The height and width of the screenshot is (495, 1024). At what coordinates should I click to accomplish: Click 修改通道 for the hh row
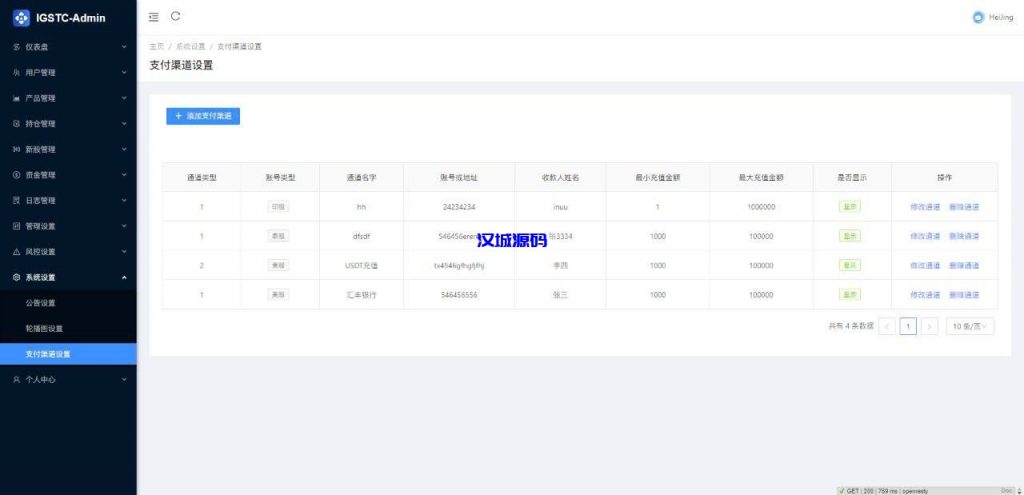(925, 207)
